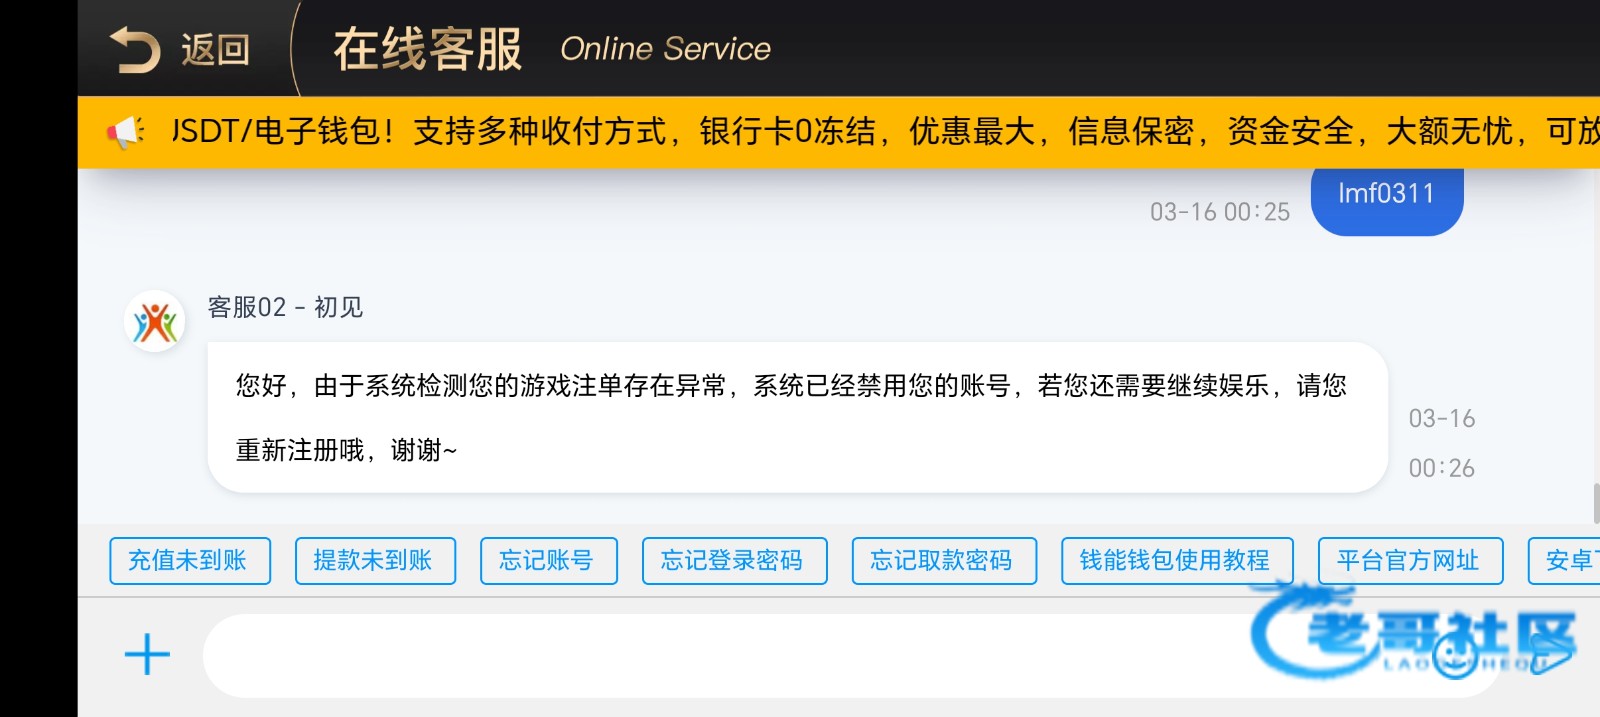Choose the 提款未到账 quick reply
Viewport: 1600px width, 717px height.
point(375,561)
